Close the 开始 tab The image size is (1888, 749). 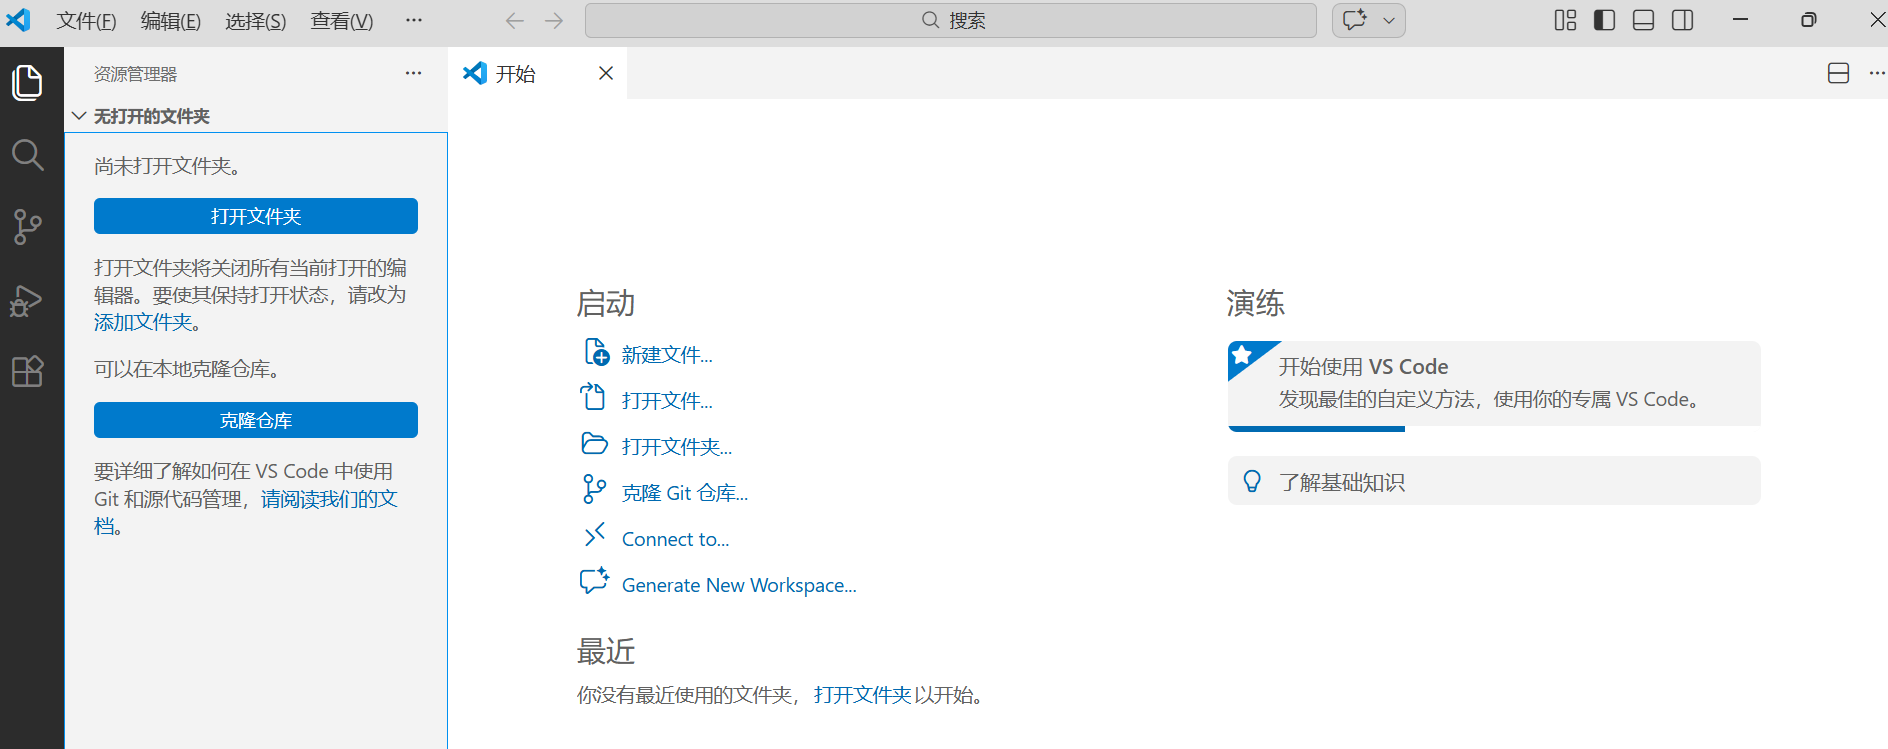[x=606, y=73]
